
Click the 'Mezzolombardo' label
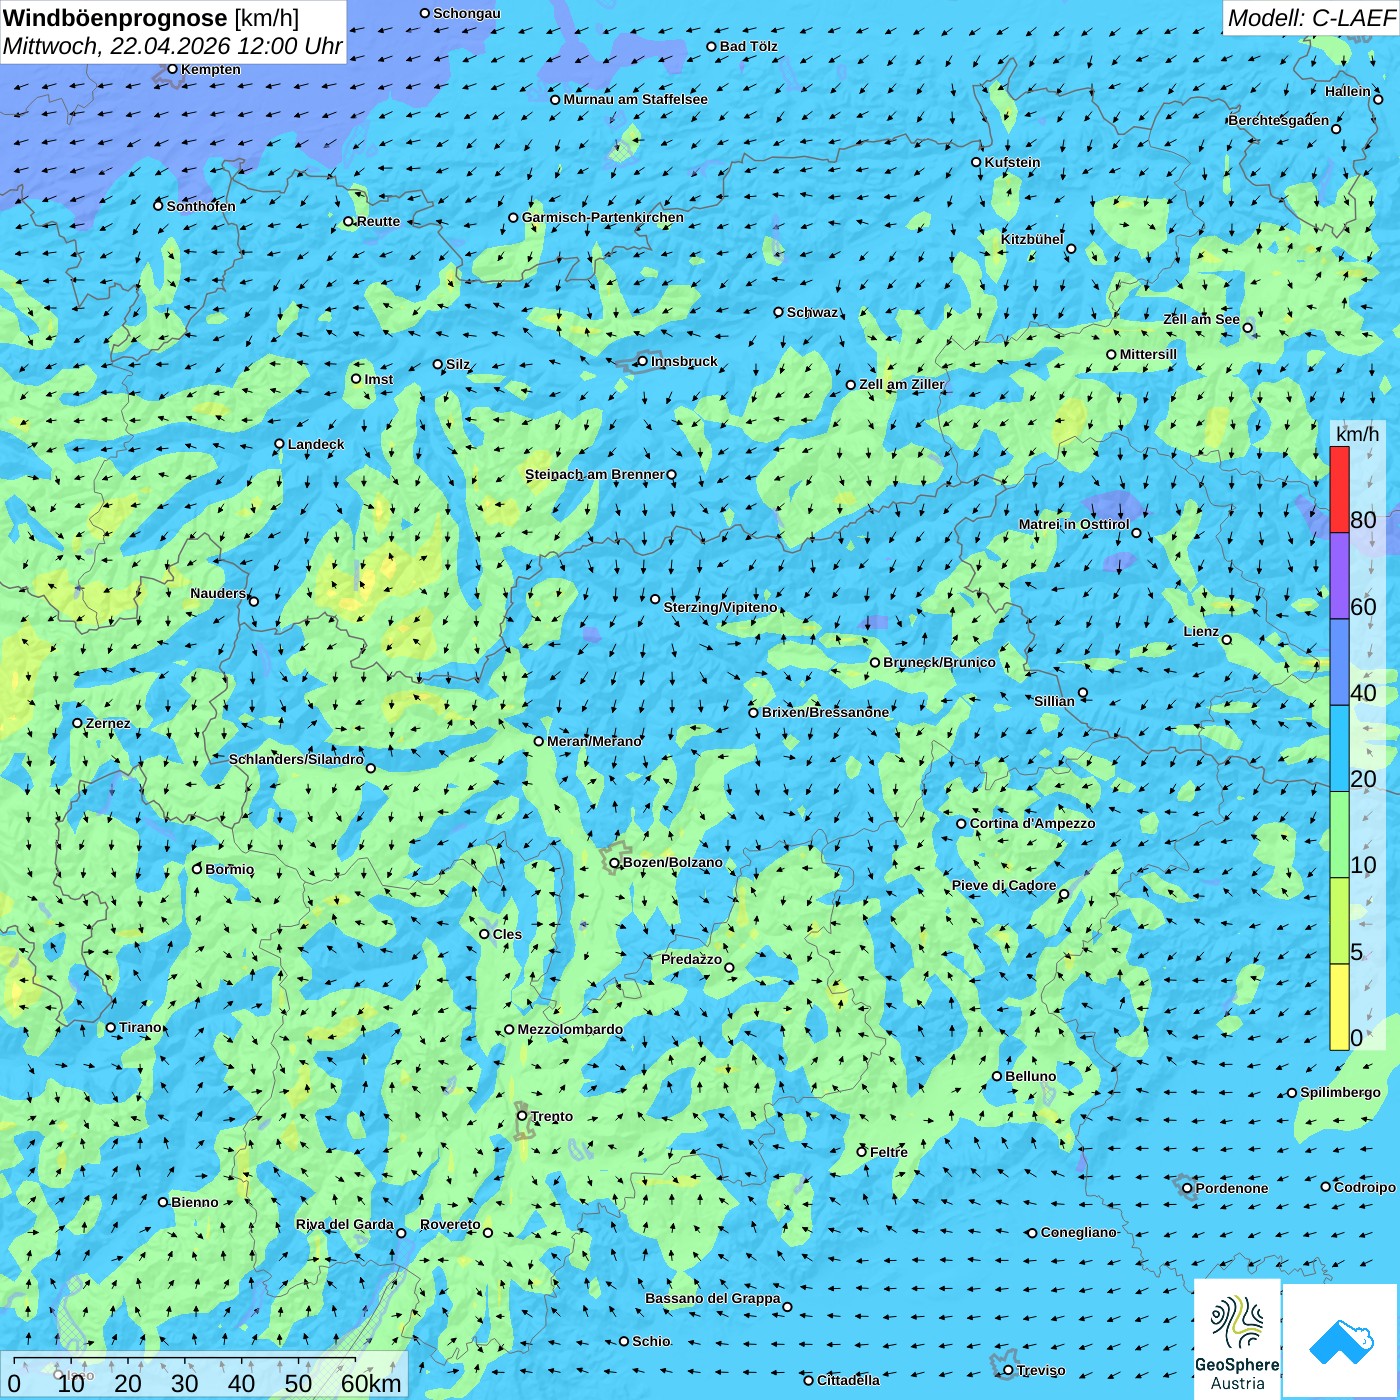[570, 1029]
